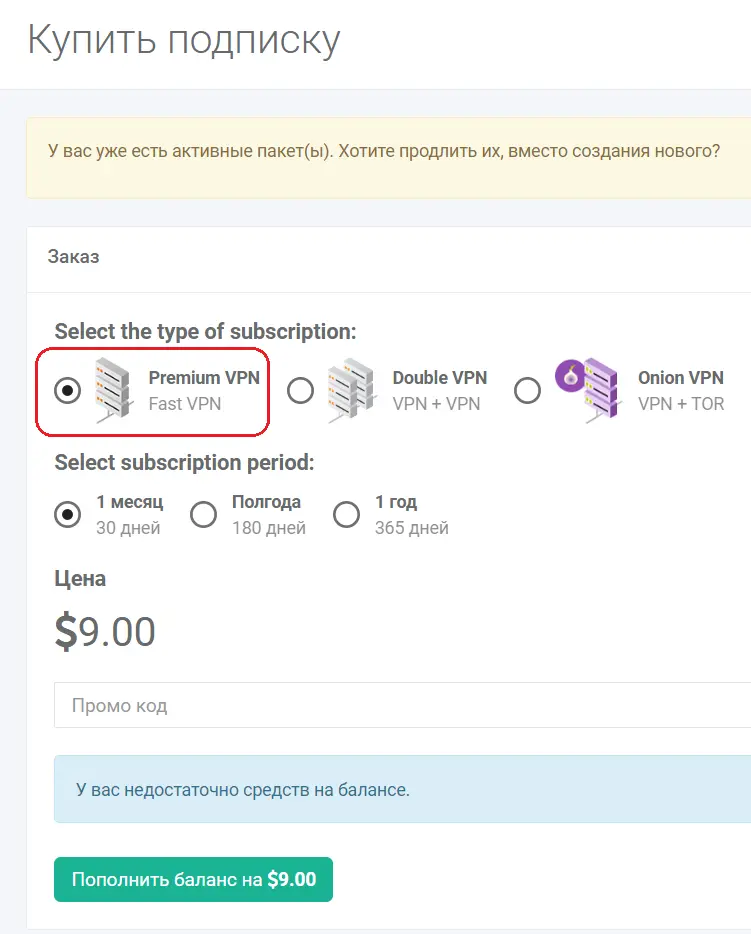The height and width of the screenshot is (934, 751).
Task: Click the Premium VPN label text
Action: 204,378
